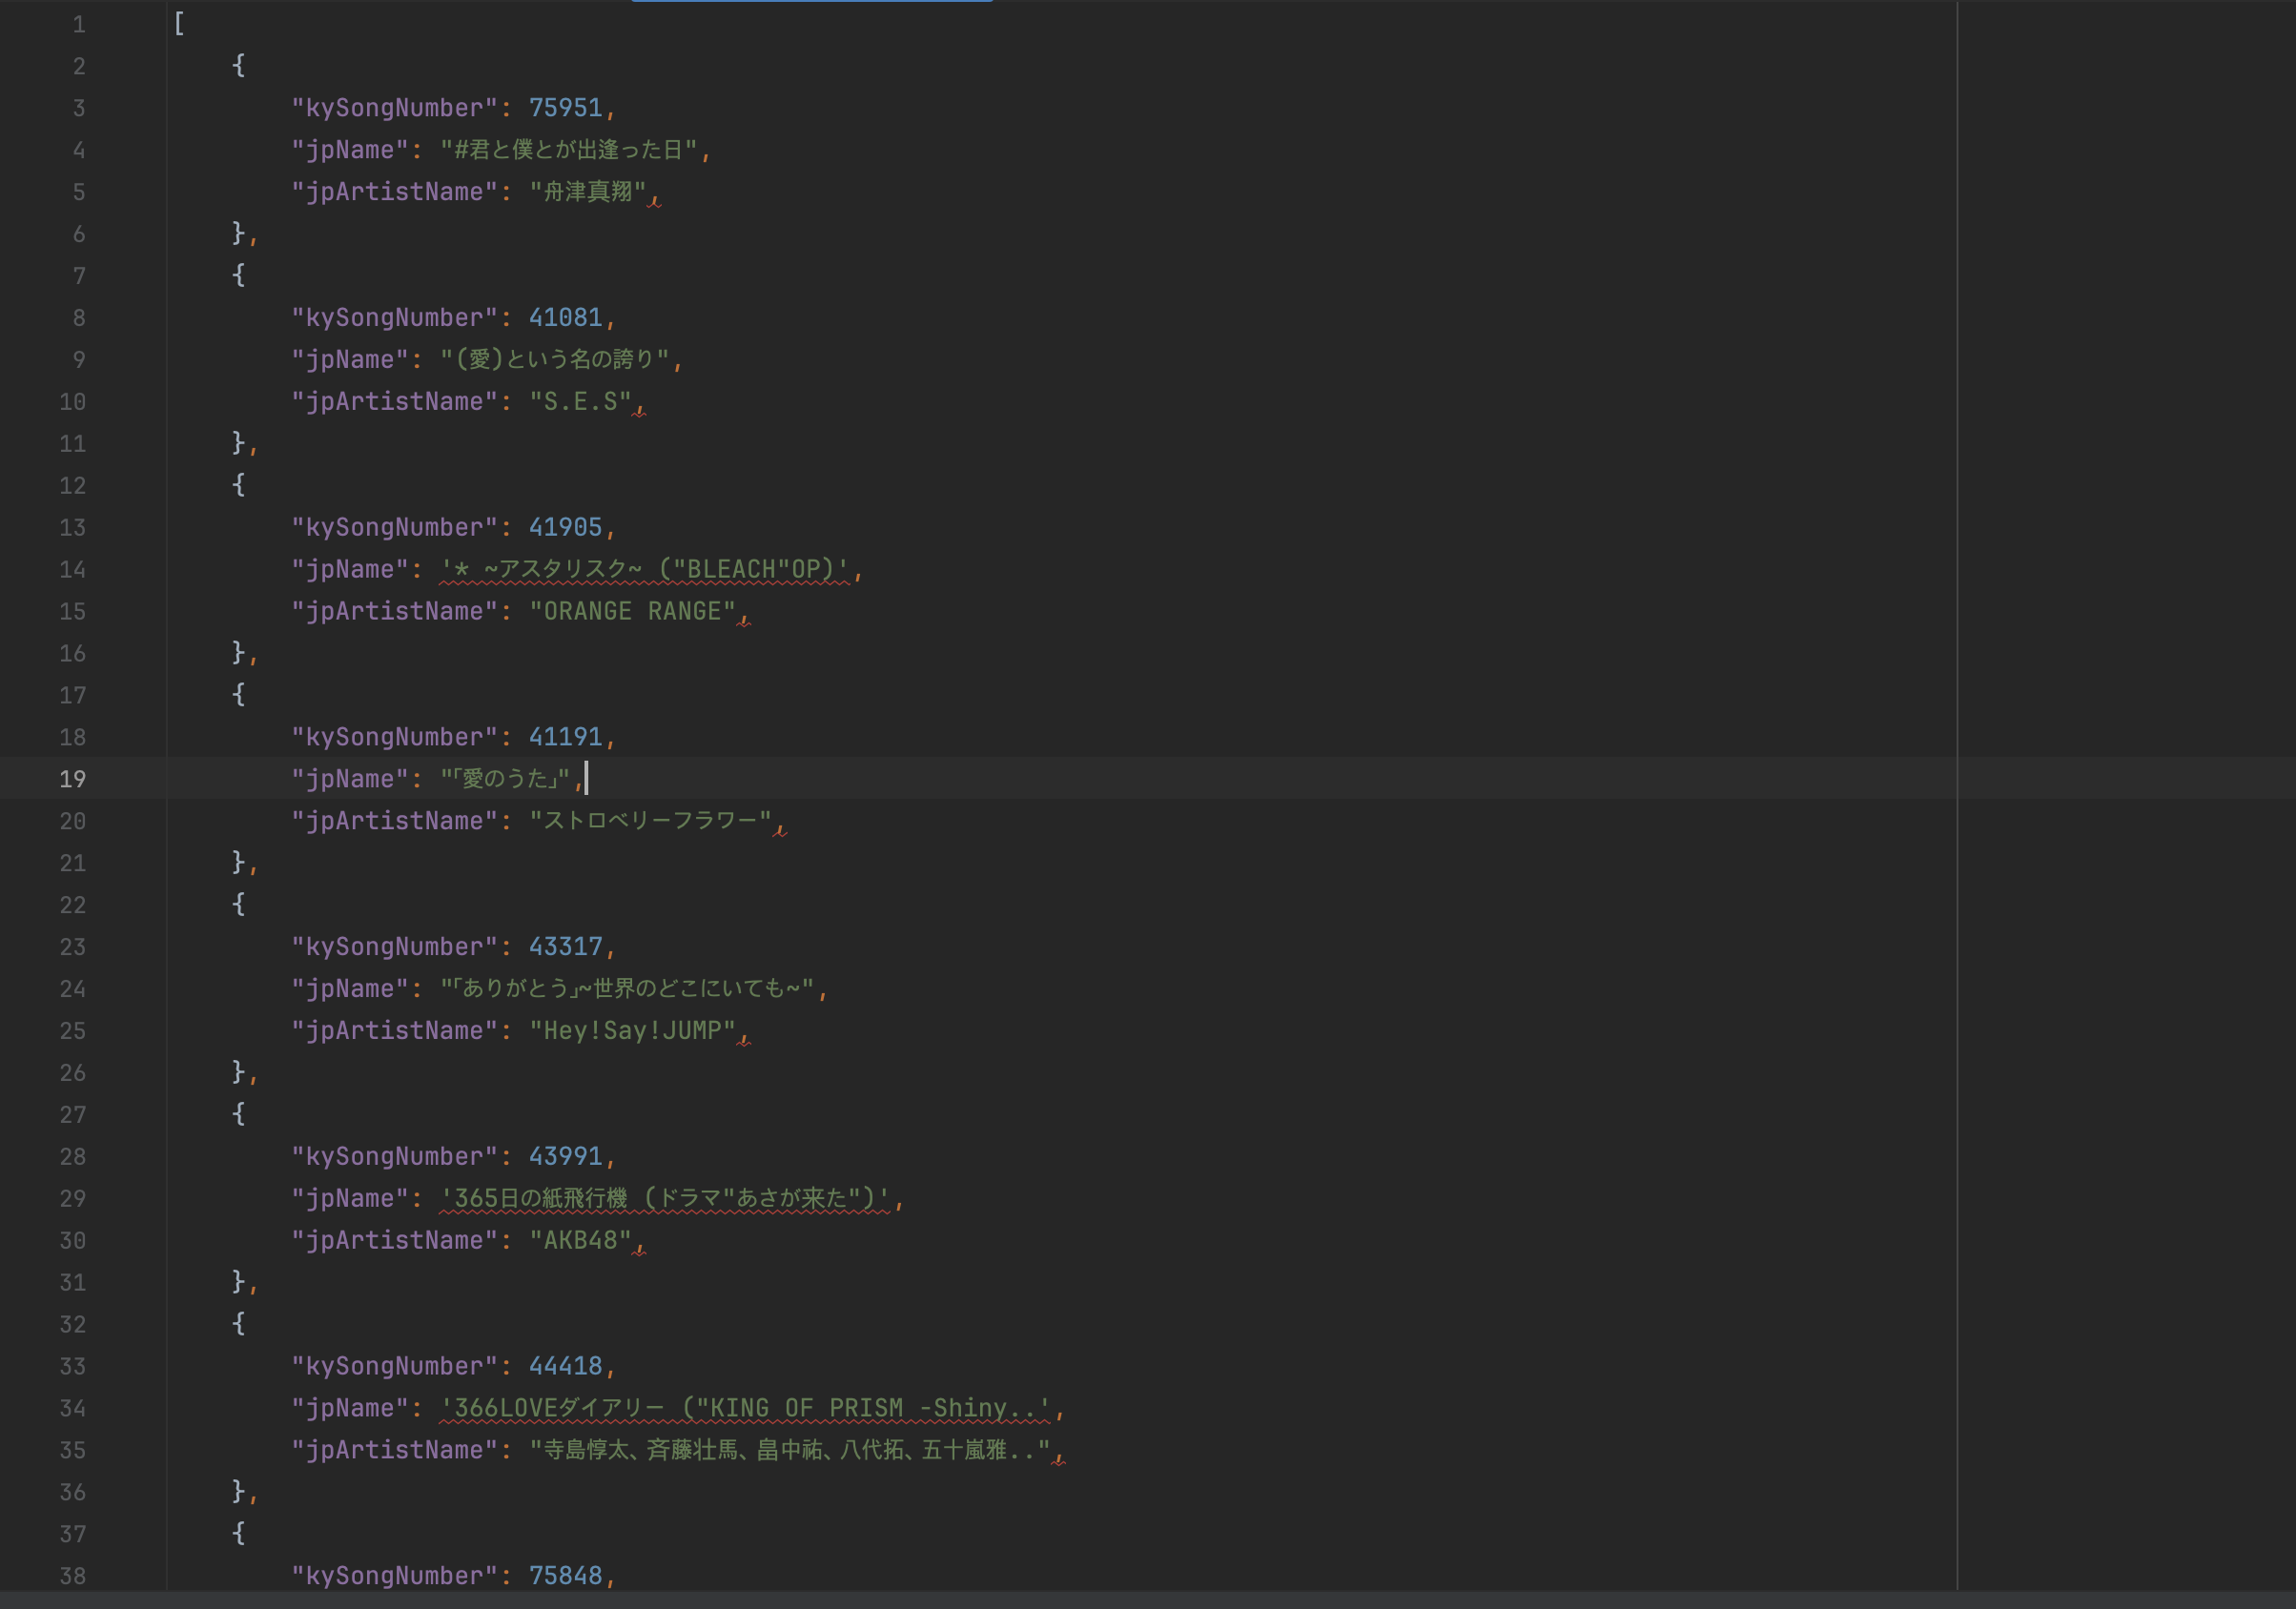
Task: Click the underlined string starting '366LOVEダイアリー
Action: pos(746,1409)
